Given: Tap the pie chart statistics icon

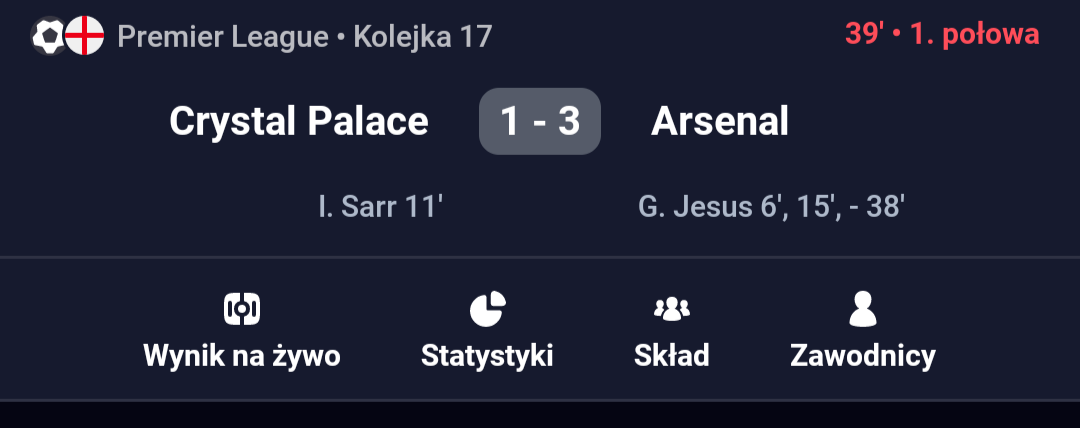Looking at the screenshot, I should [487, 309].
